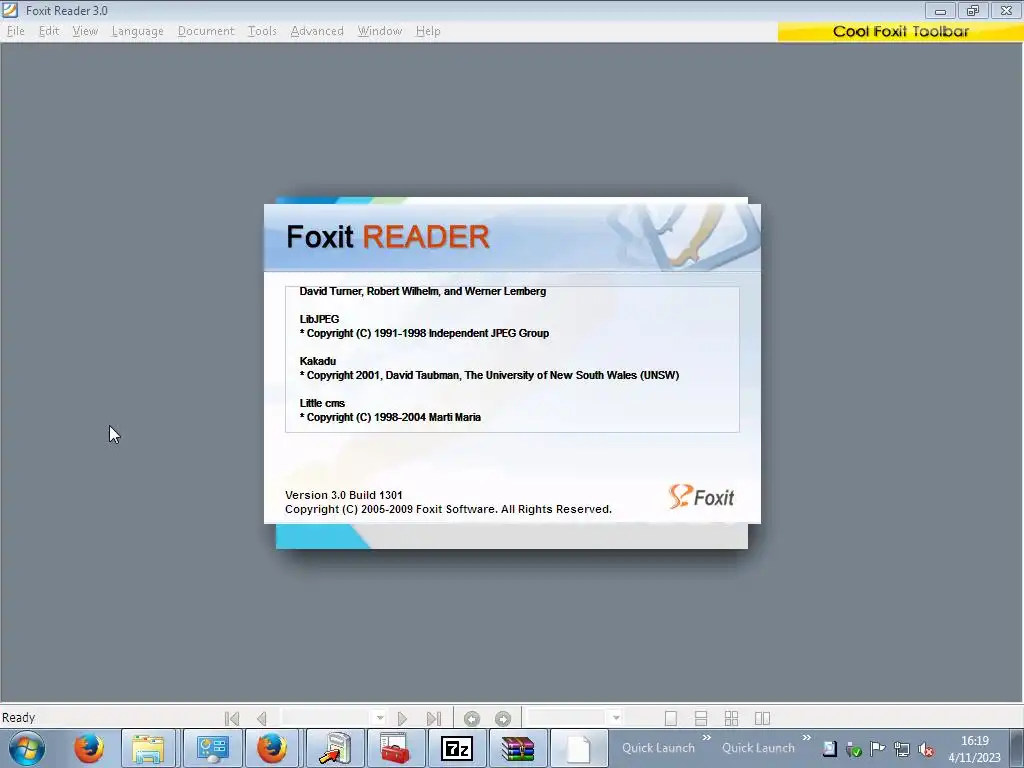
Task: Open the installer taskbar icon with the arrow
Action: click(x=336, y=748)
